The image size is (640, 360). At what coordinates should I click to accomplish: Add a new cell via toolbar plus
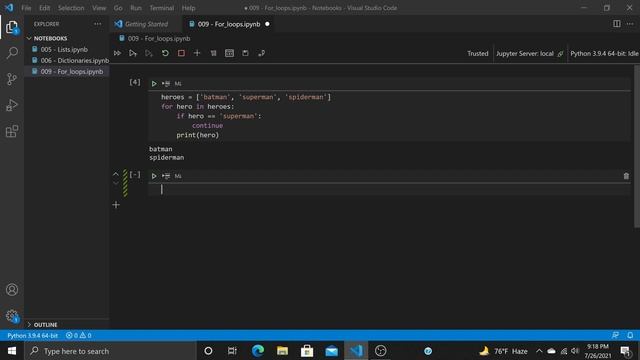(x=197, y=53)
